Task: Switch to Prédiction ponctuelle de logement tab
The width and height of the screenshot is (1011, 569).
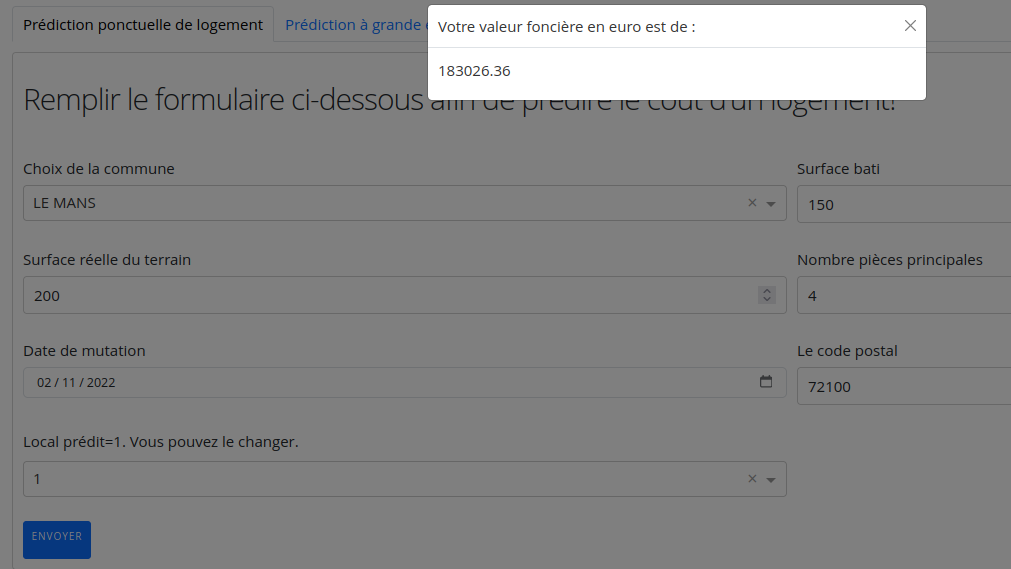Action: (143, 25)
